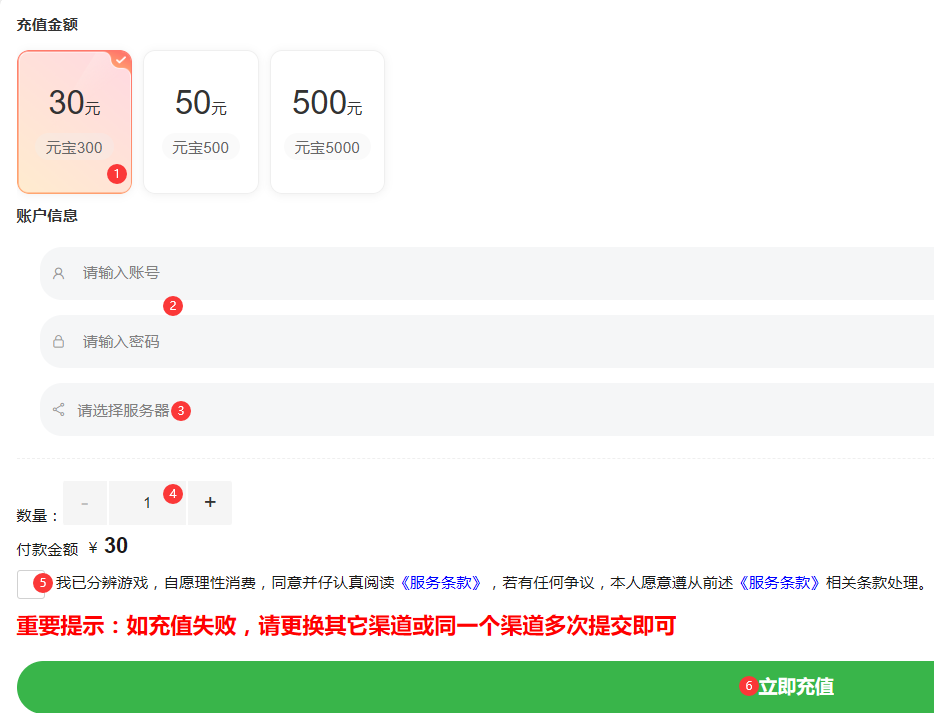The height and width of the screenshot is (713, 934).
Task: Pick the 500元 元宝5000 option
Action: pyautogui.click(x=327, y=122)
